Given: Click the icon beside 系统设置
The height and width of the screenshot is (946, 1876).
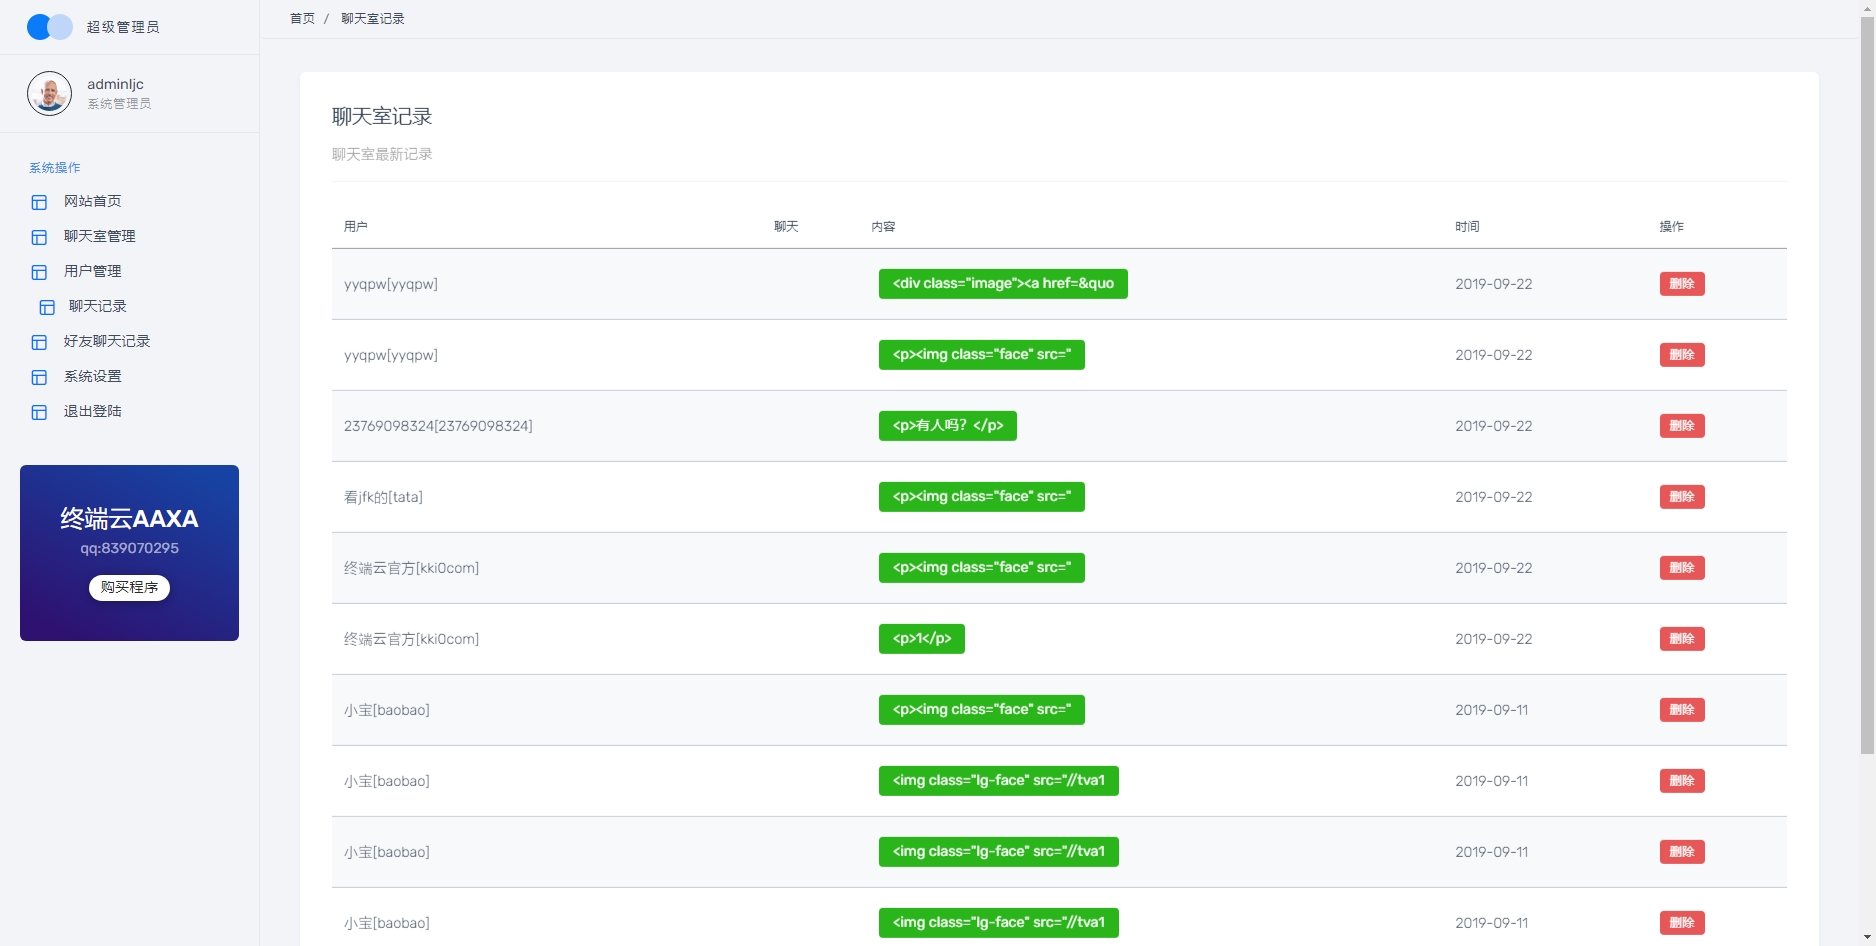Looking at the screenshot, I should [39, 377].
